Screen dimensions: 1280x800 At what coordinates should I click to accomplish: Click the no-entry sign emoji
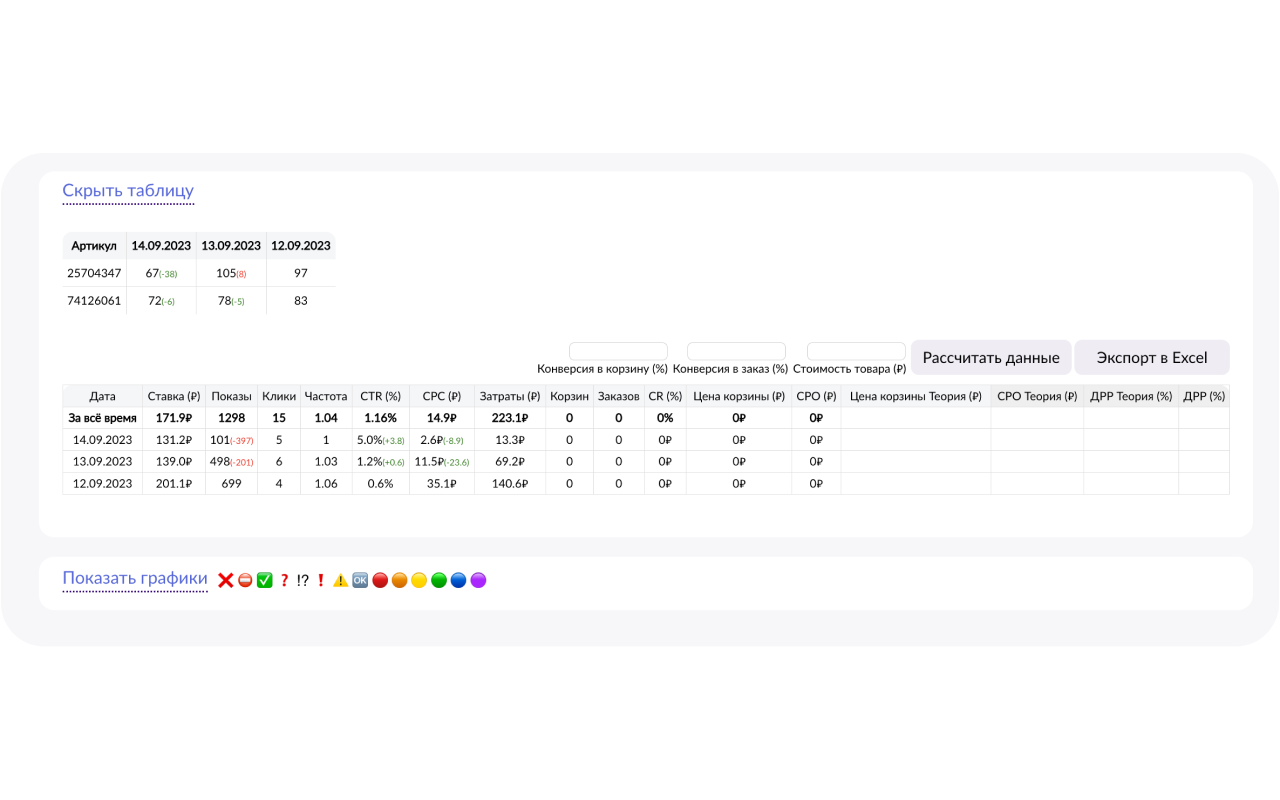point(245,580)
